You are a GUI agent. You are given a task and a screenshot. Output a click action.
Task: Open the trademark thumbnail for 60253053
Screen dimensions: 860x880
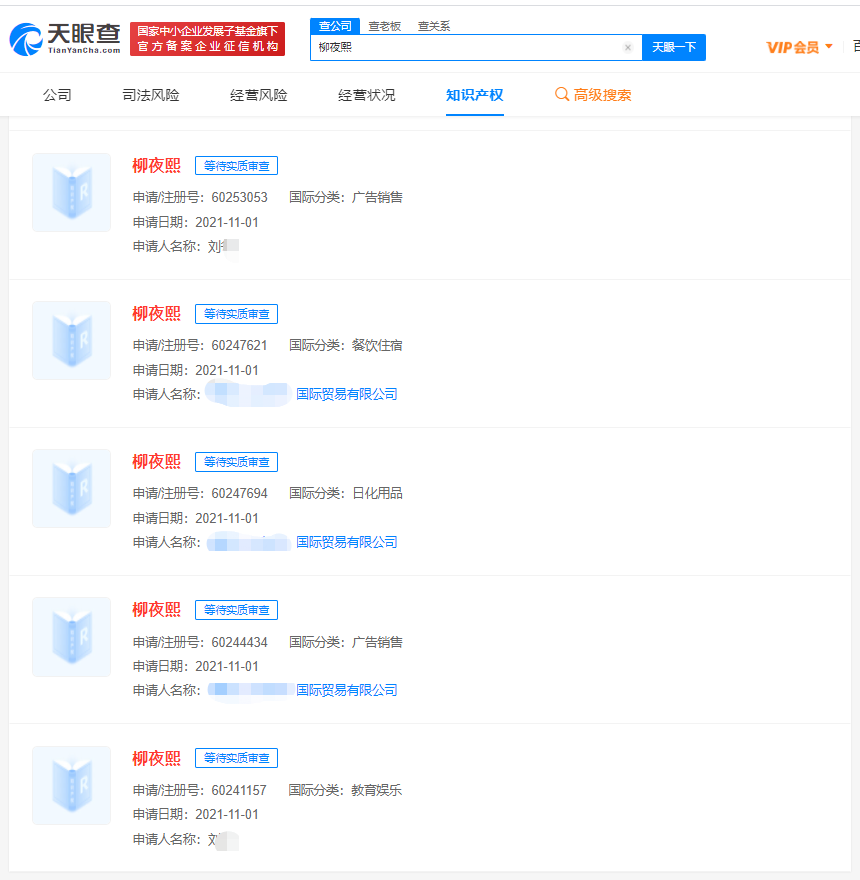click(71, 192)
